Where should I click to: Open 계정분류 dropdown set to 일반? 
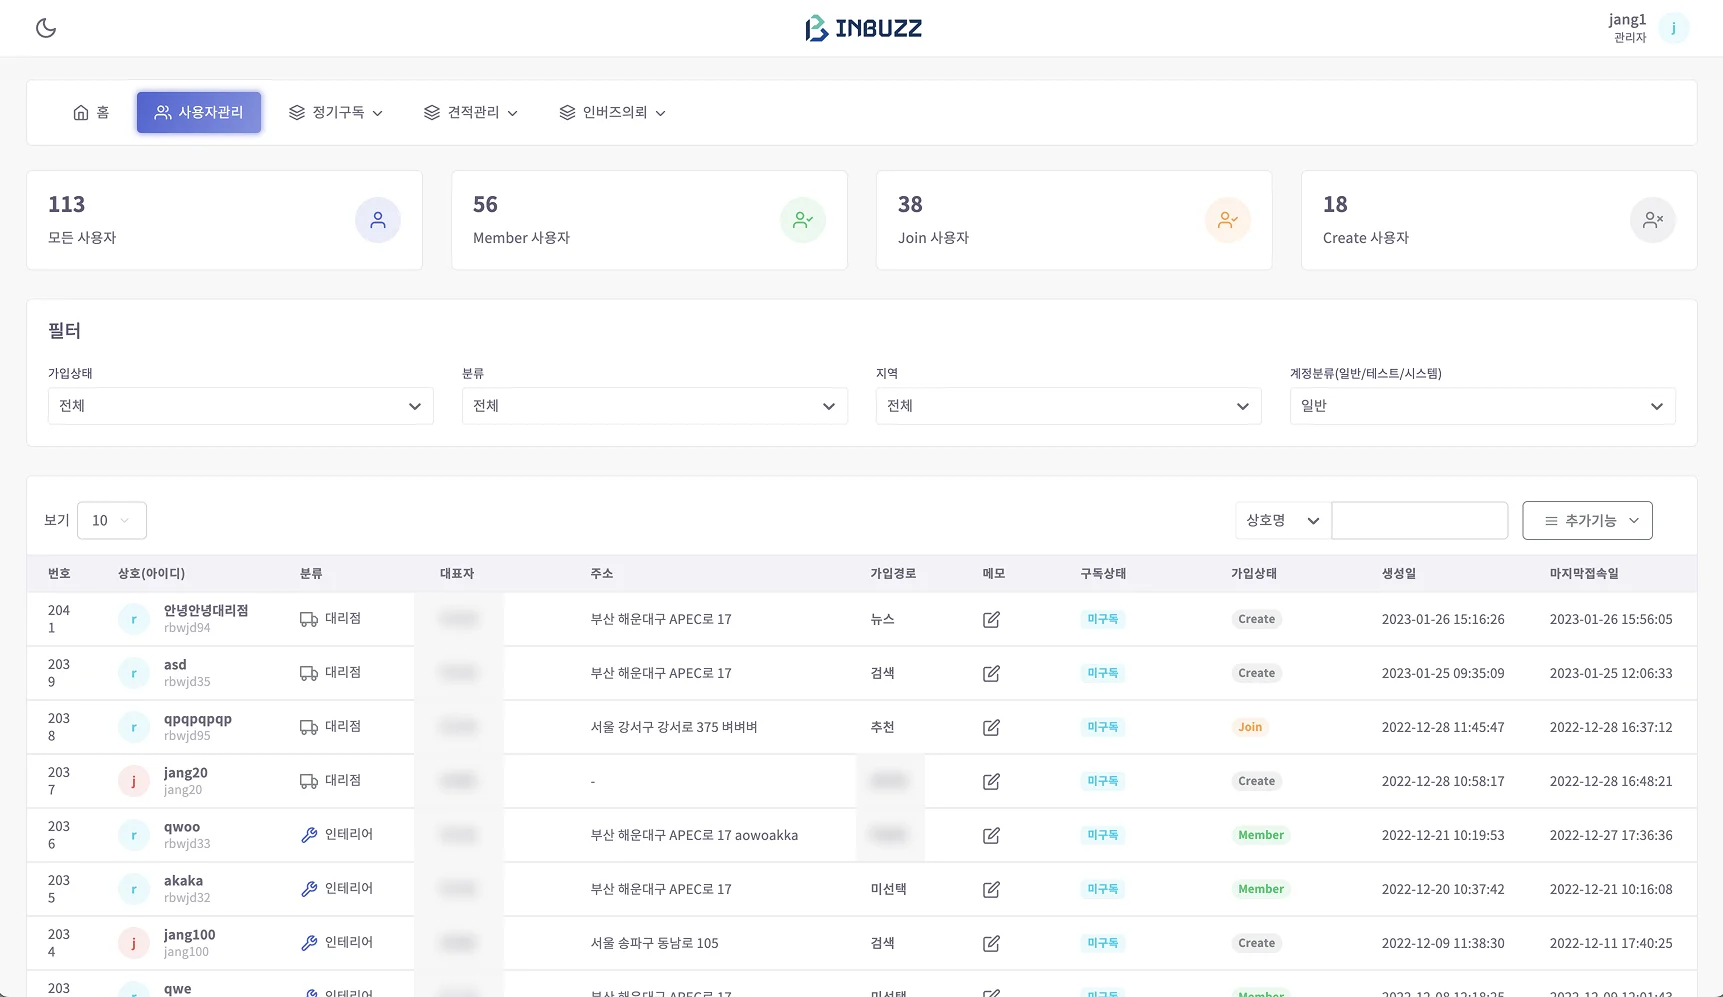1483,406
